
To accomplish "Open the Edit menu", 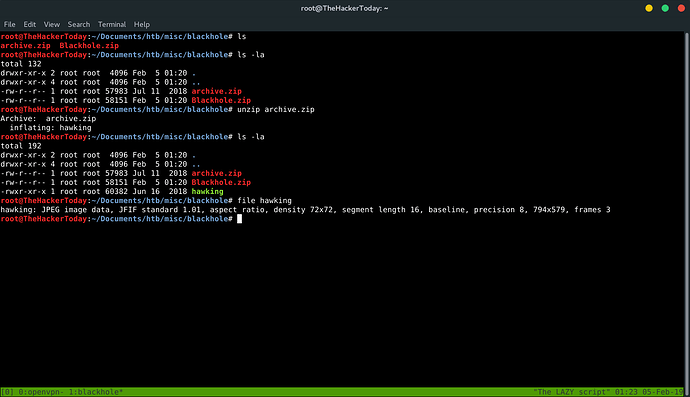I will pos(29,24).
